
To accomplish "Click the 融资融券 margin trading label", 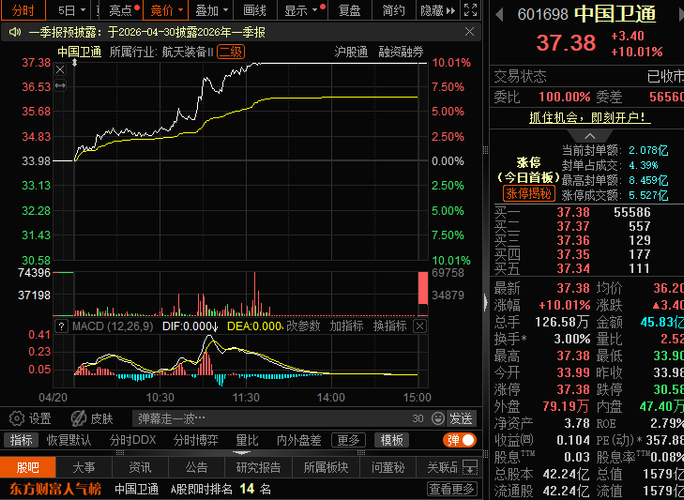I will coord(401,52).
